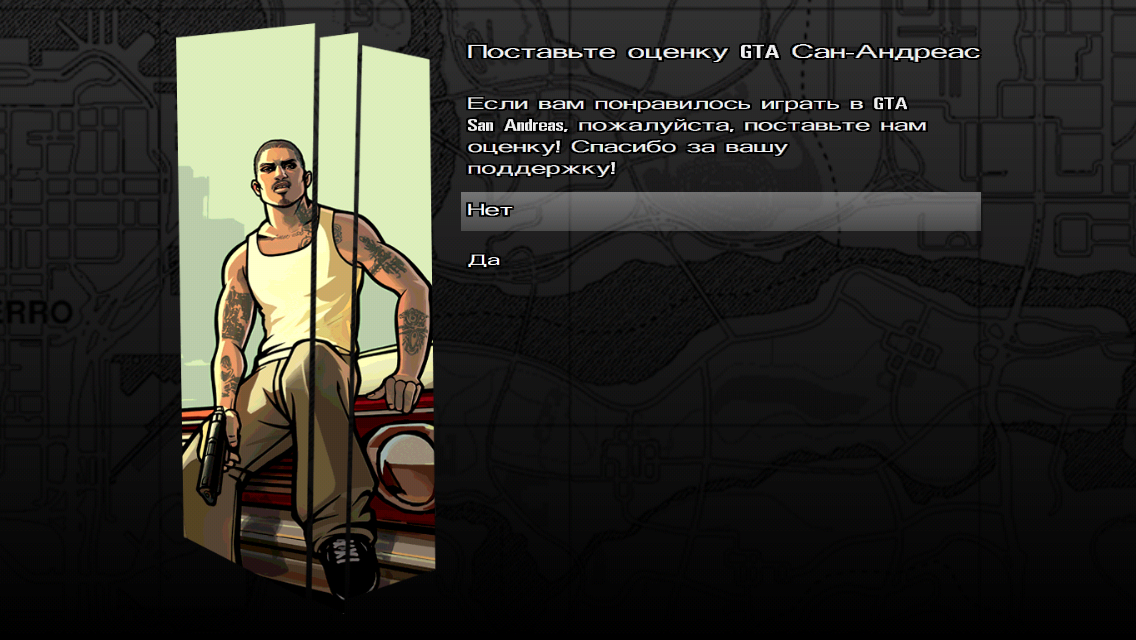1136x640 pixels.
Task: Click the "Спасибо за вашу поддержку!" message
Action: click(627, 157)
